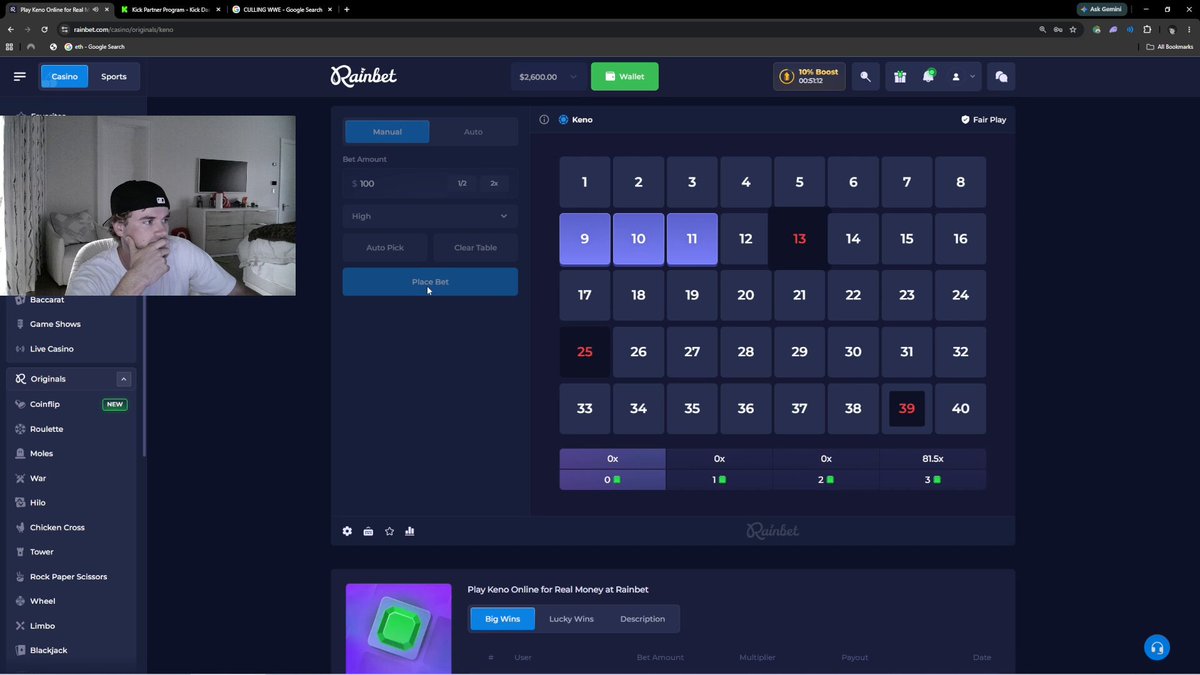The image size is (1200, 675).
Task: Open the gift rewards icon
Action: coord(900,76)
